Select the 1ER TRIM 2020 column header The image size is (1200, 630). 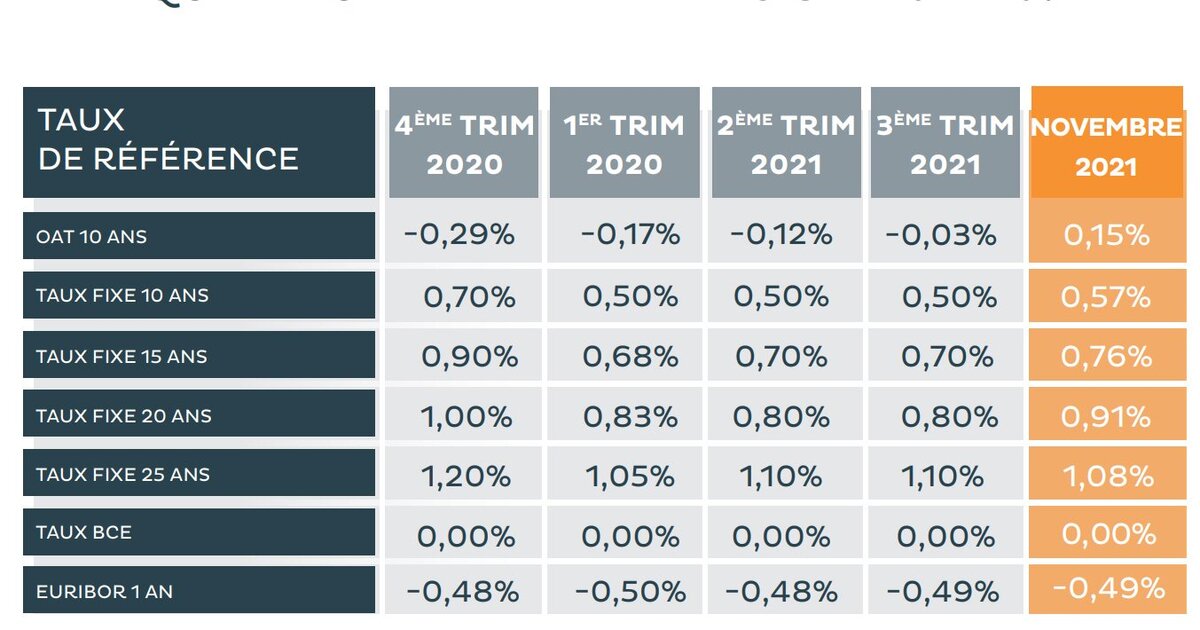tap(624, 142)
